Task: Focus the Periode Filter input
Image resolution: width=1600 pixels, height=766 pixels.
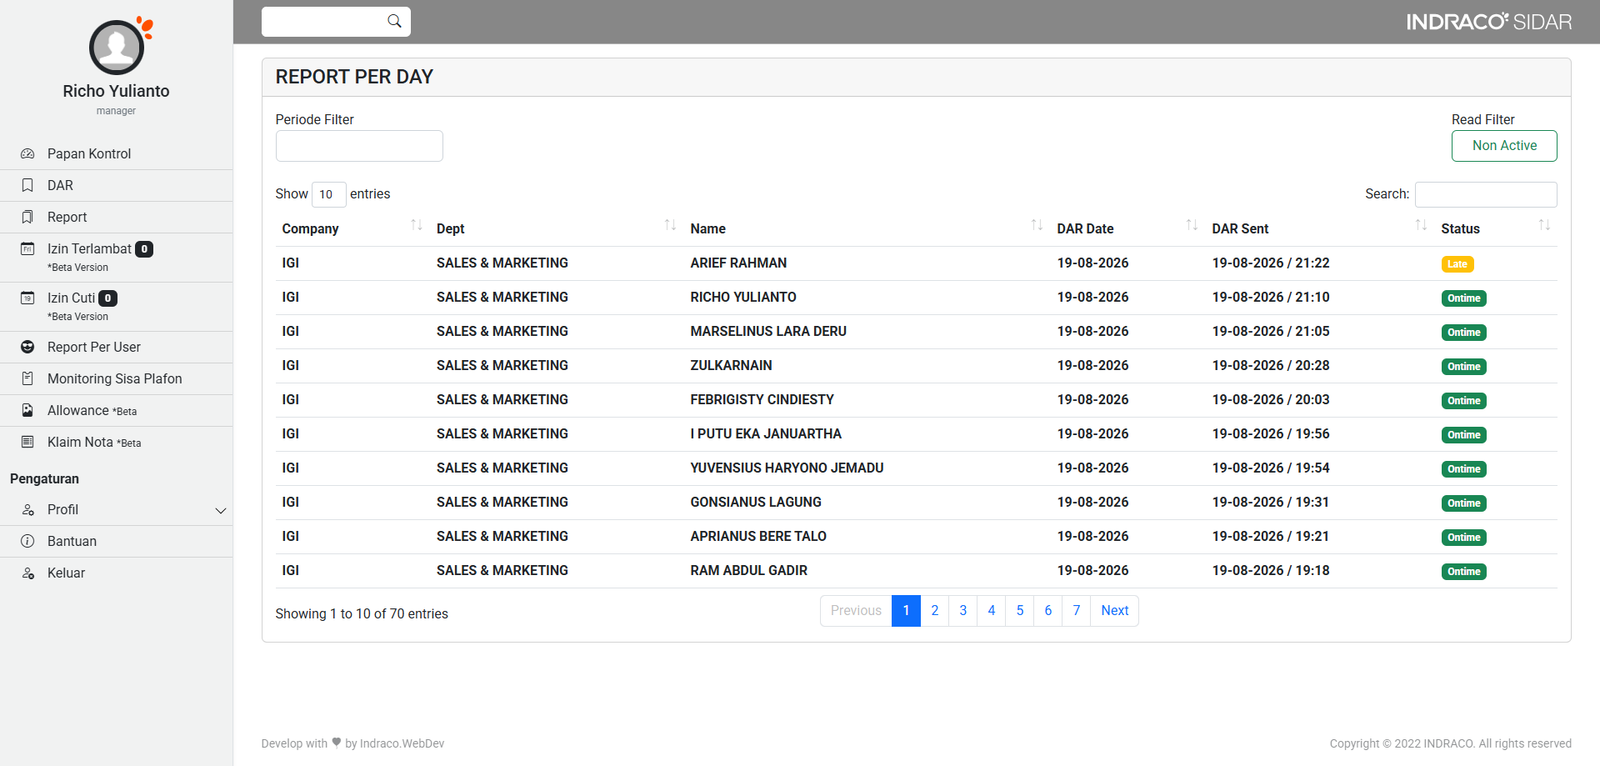Action: pos(359,146)
